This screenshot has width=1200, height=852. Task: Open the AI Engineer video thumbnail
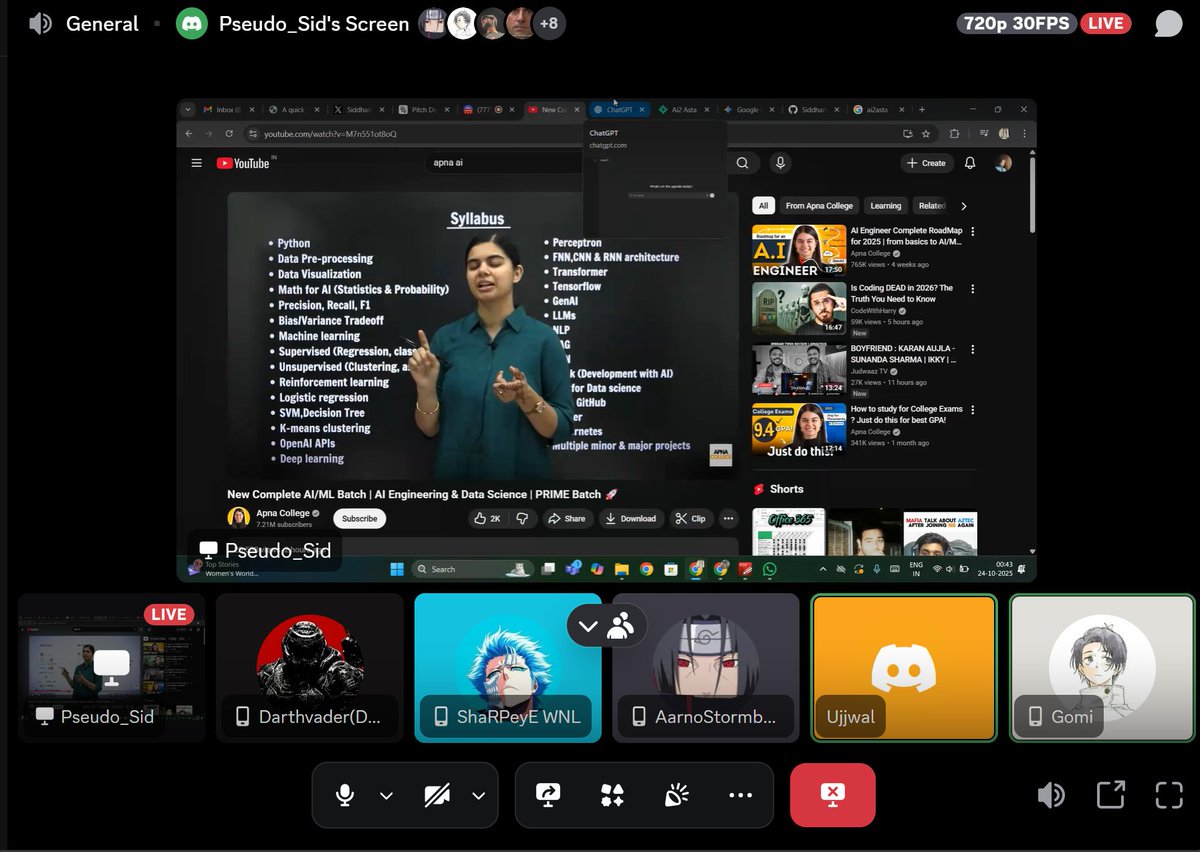799,250
